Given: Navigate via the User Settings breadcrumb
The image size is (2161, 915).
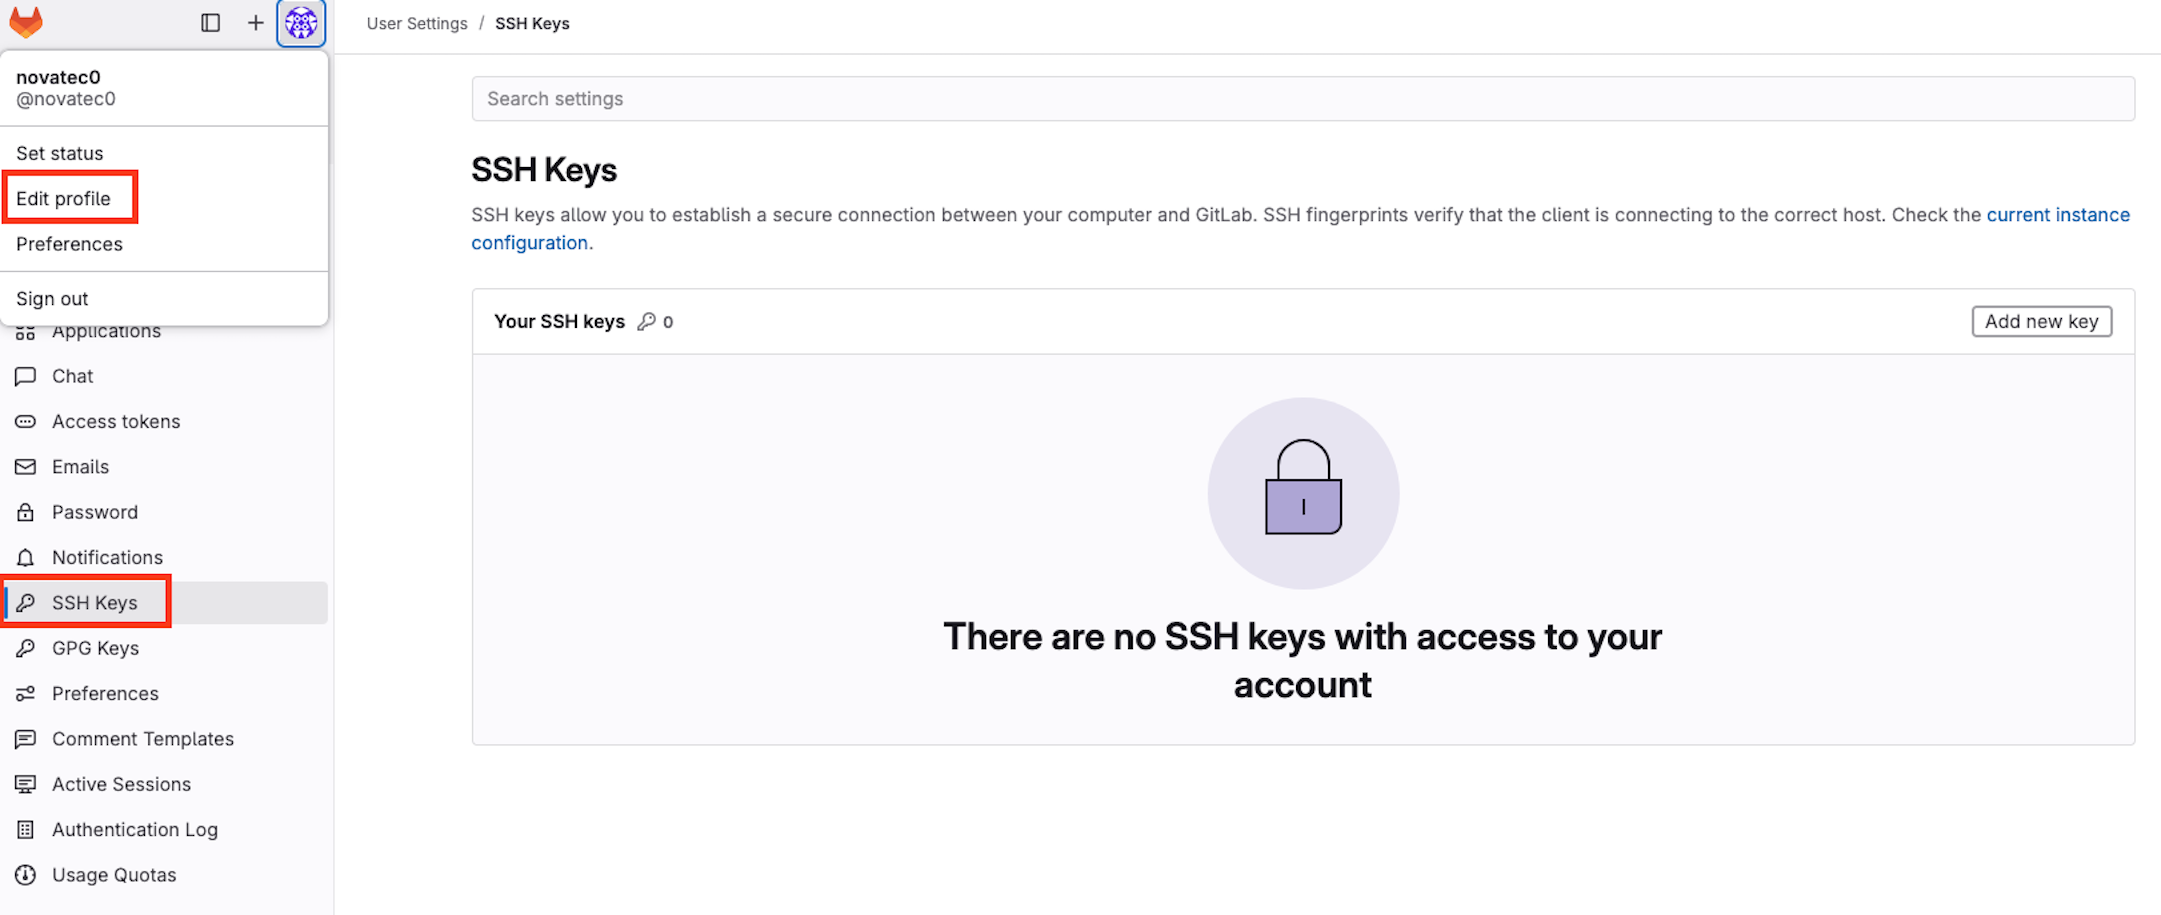Looking at the screenshot, I should point(416,22).
